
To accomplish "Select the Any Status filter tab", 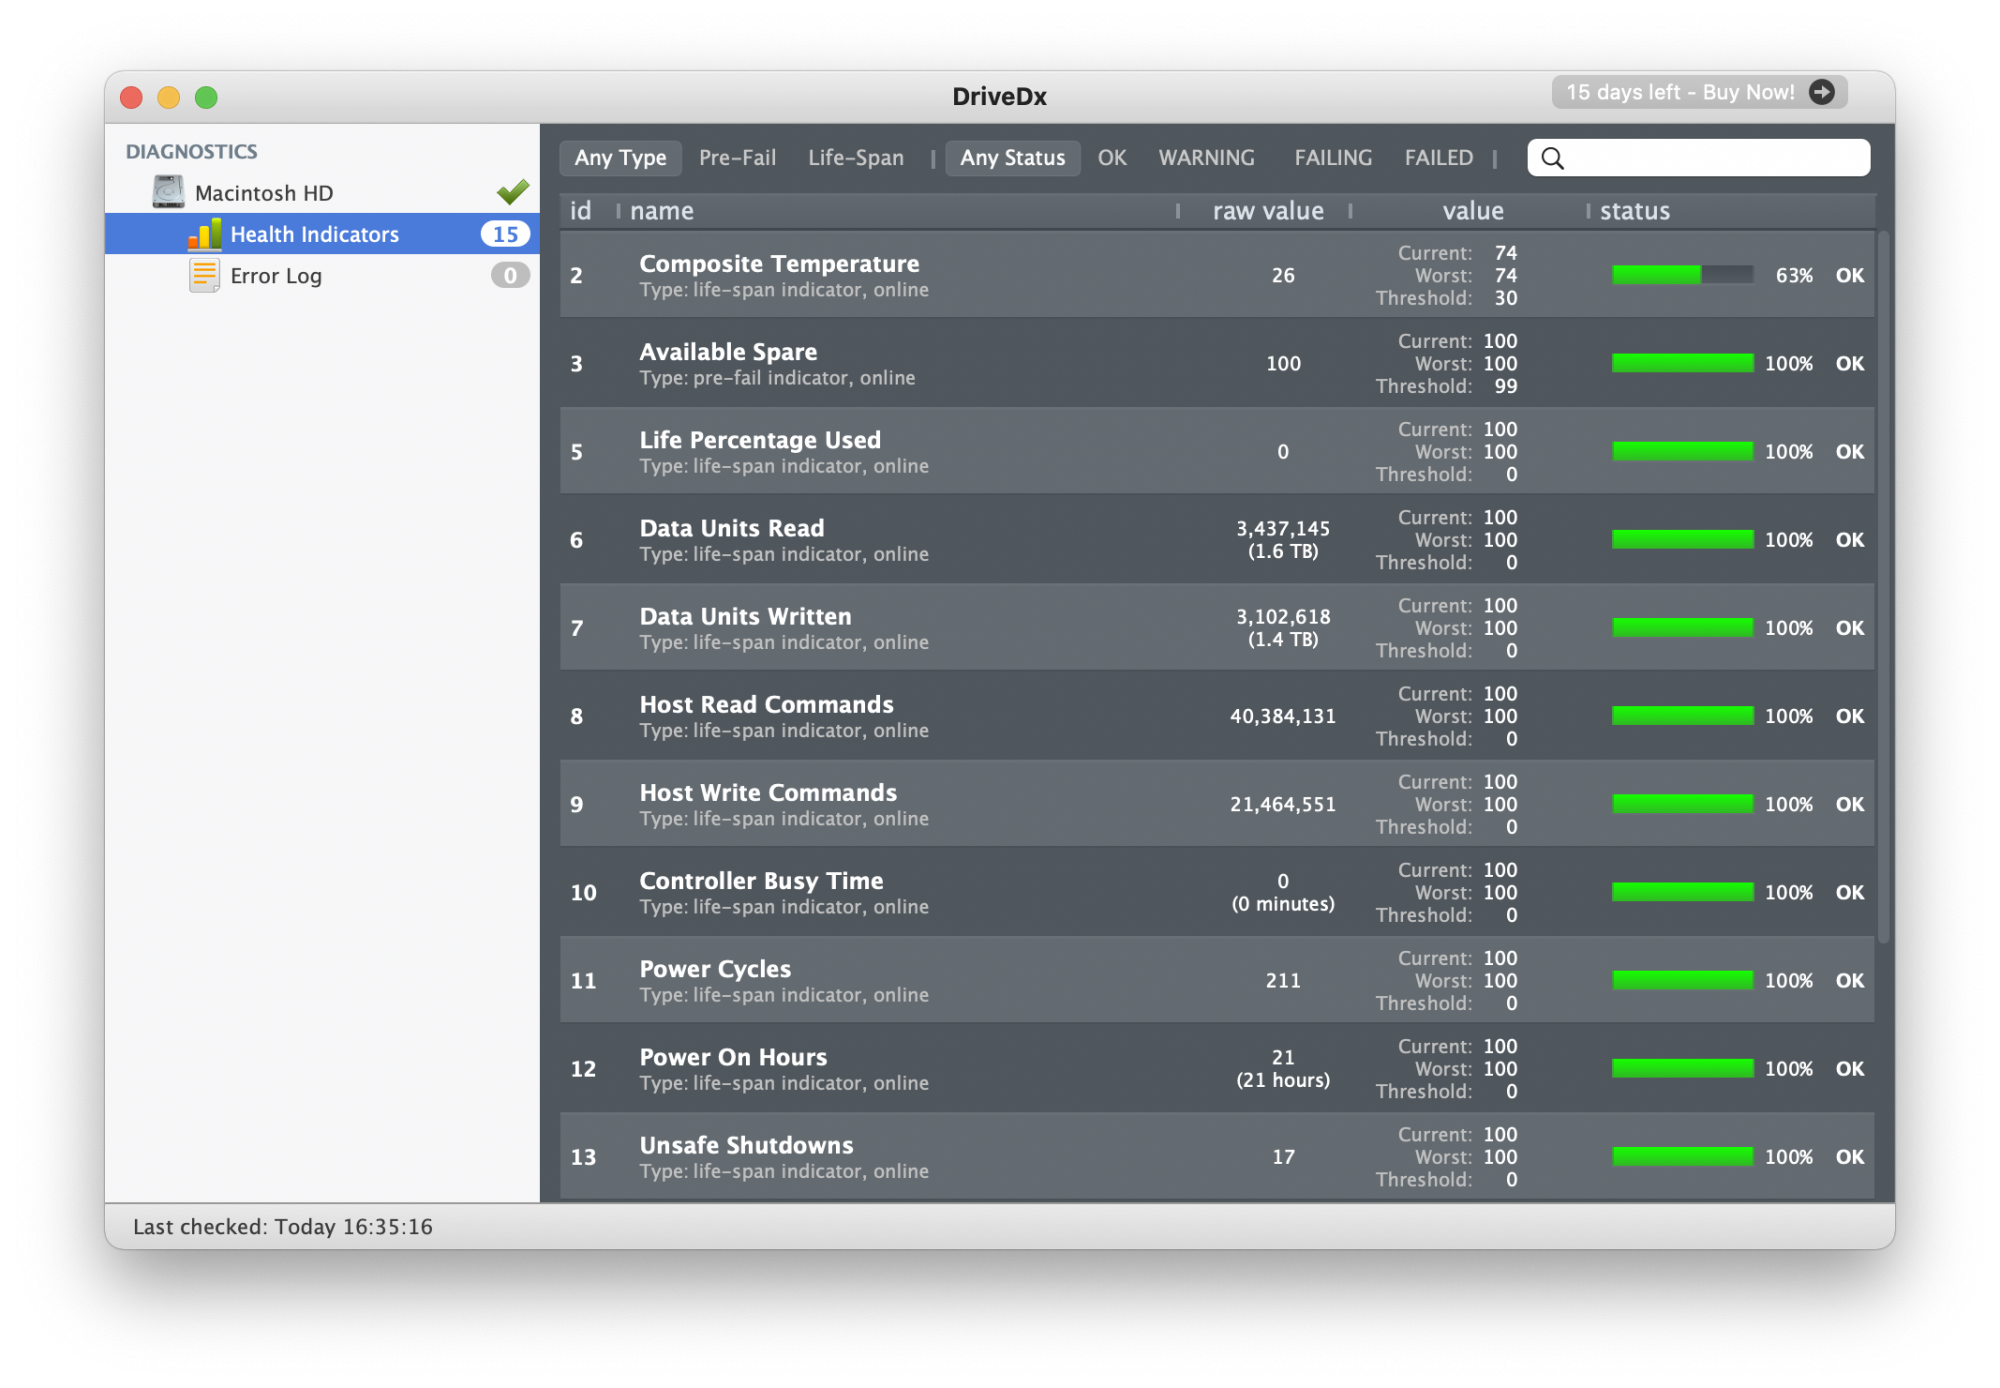I will click(1012, 158).
